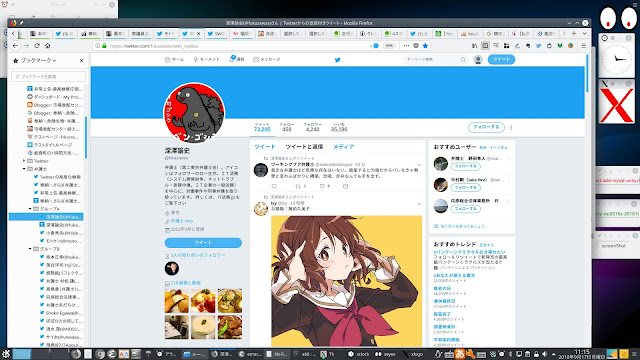Open the クストタイトルページ bookmark

click(x=50, y=145)
